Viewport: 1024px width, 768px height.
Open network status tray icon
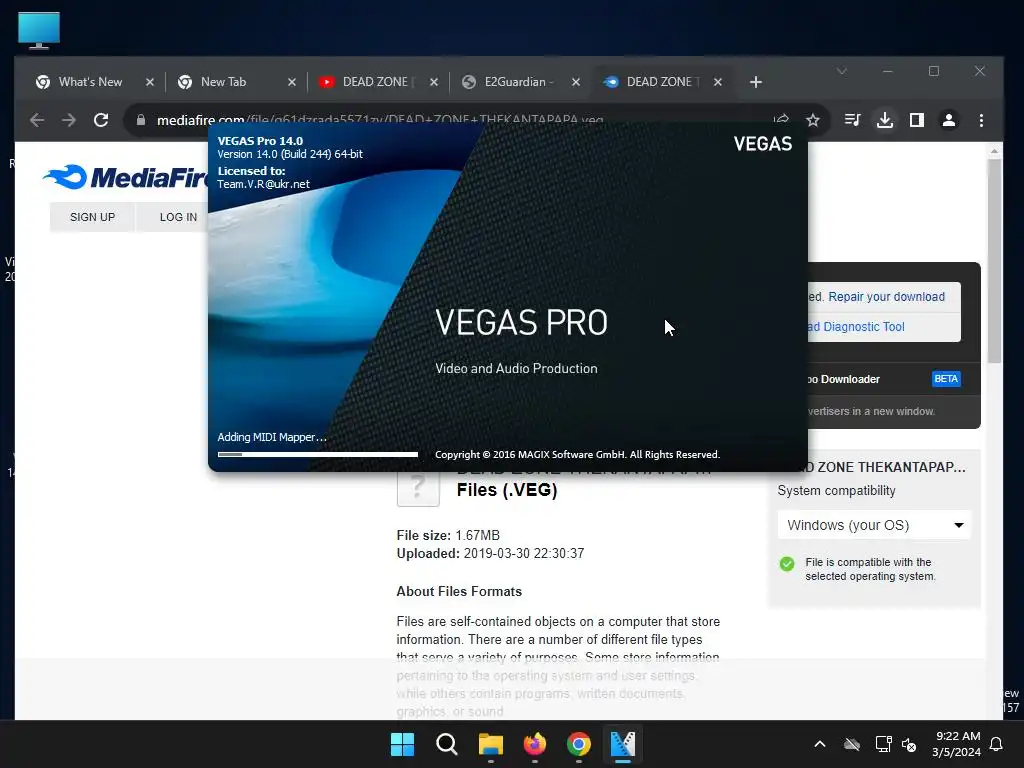pyautogui.click(x=883, y=744)
